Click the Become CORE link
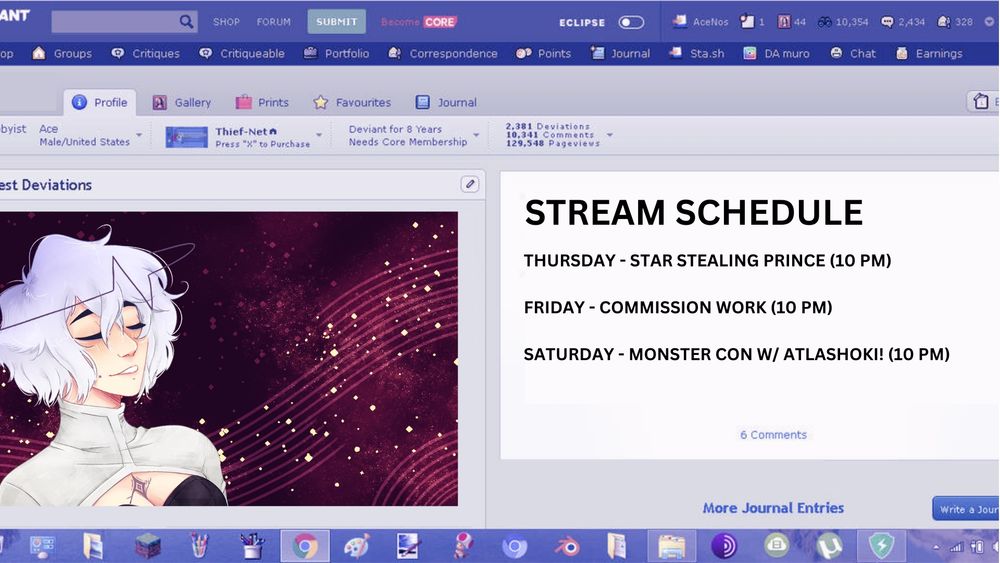1000x563 pixels. (x=419, y=22)
